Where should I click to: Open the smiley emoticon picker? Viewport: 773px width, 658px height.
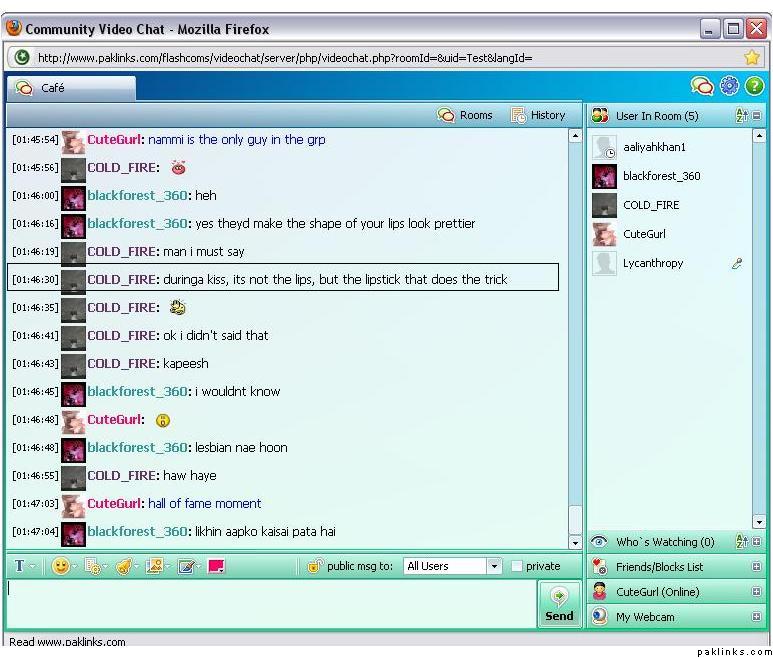point(61,566)
